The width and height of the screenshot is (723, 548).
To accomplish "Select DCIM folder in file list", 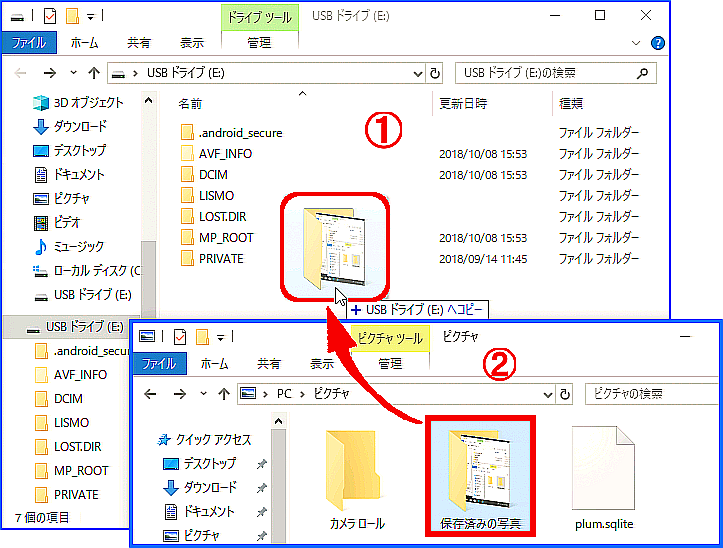I will click(204, 174).
